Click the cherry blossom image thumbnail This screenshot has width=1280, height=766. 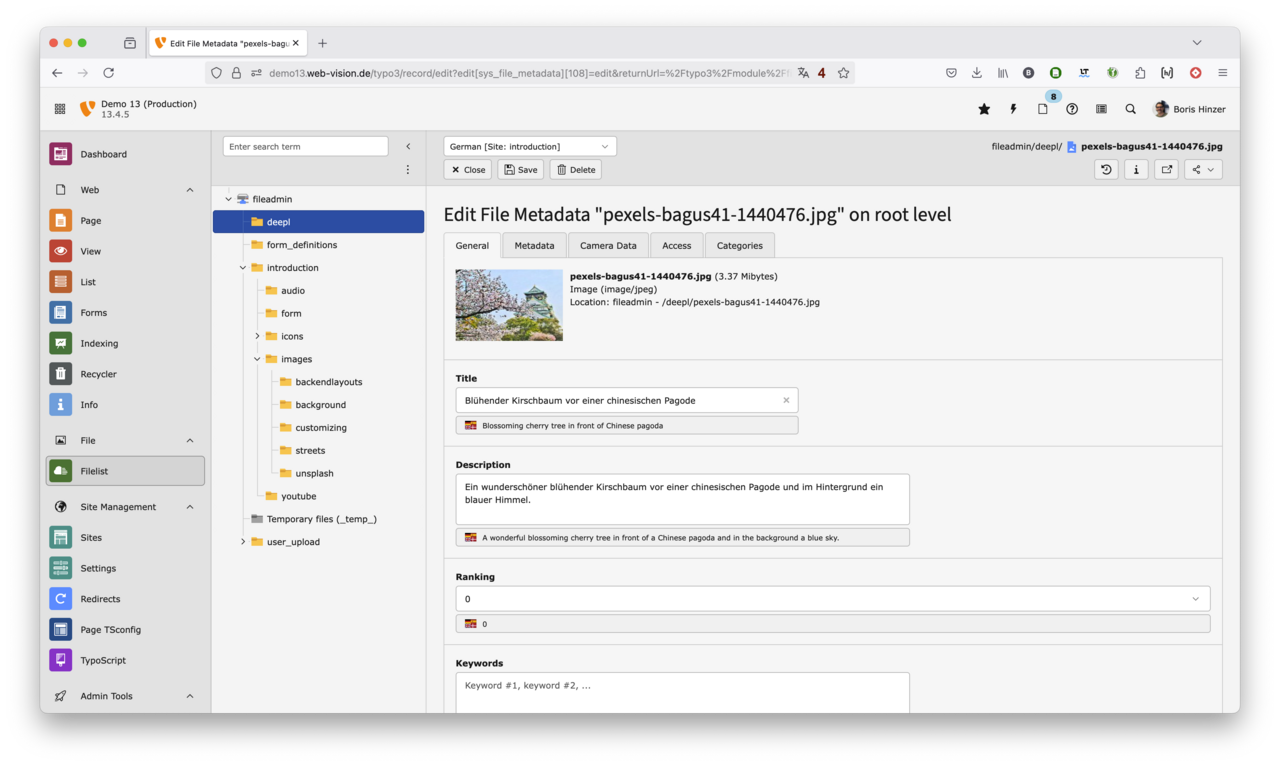(509, 306)
